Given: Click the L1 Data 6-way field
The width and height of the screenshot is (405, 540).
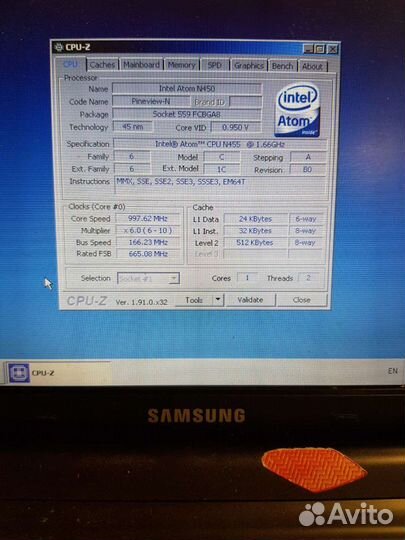Looking at the screenshot, I should [x=306, y=219].
